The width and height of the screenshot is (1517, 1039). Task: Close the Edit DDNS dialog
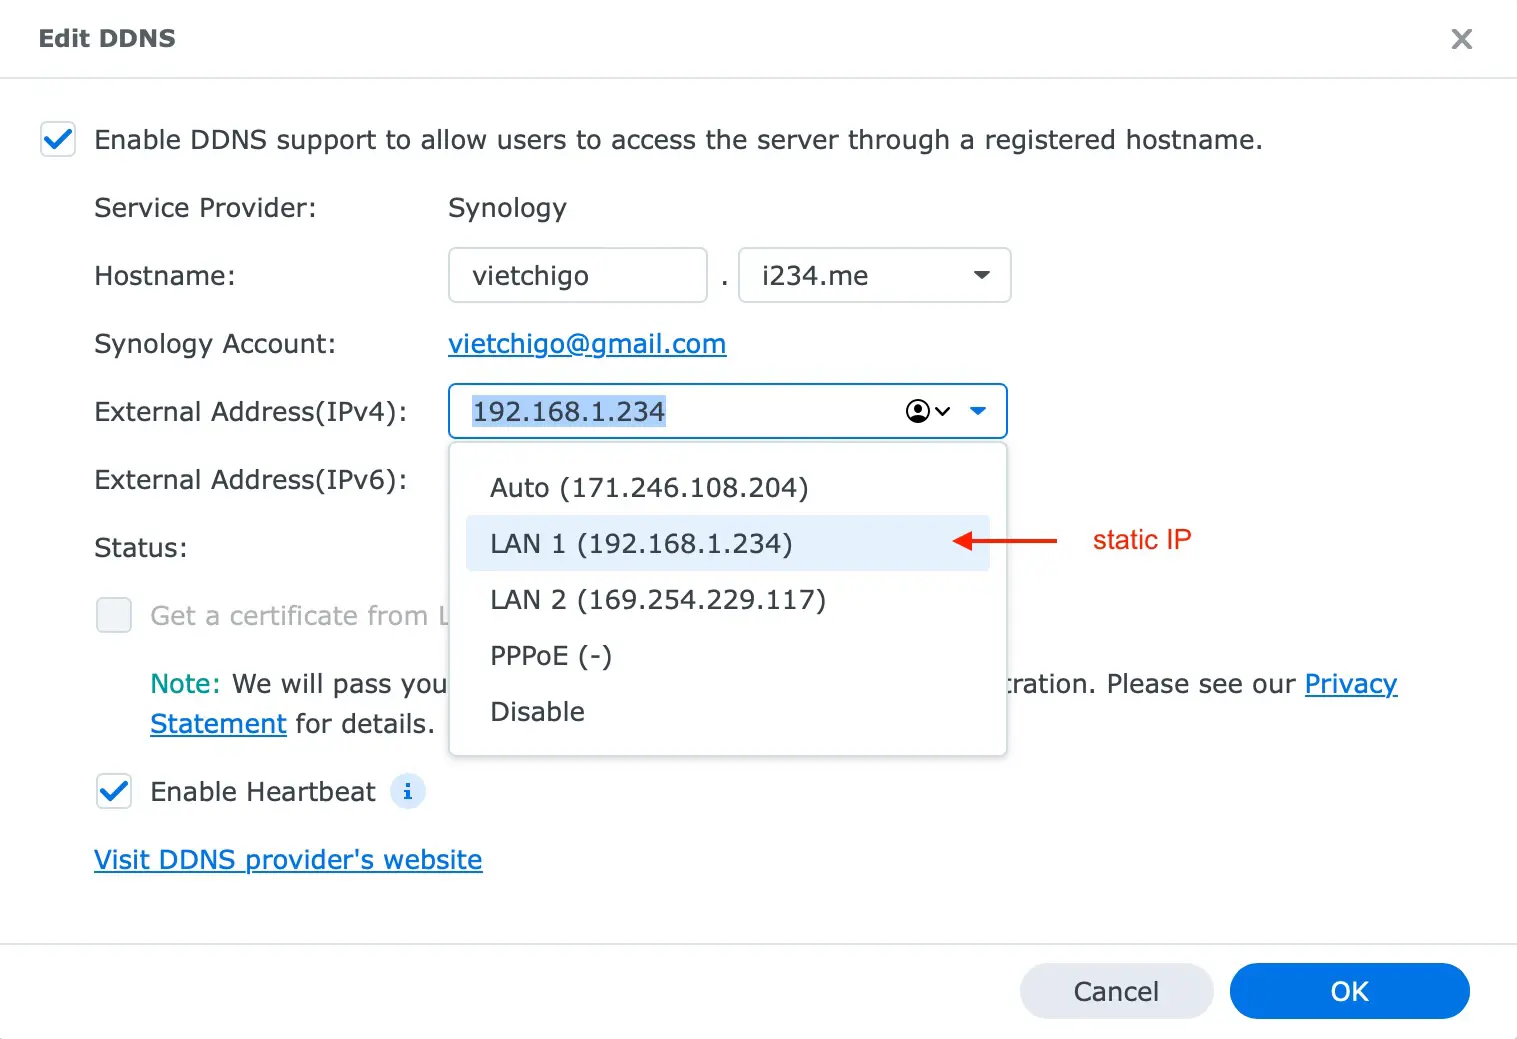tap(1461, 39)
